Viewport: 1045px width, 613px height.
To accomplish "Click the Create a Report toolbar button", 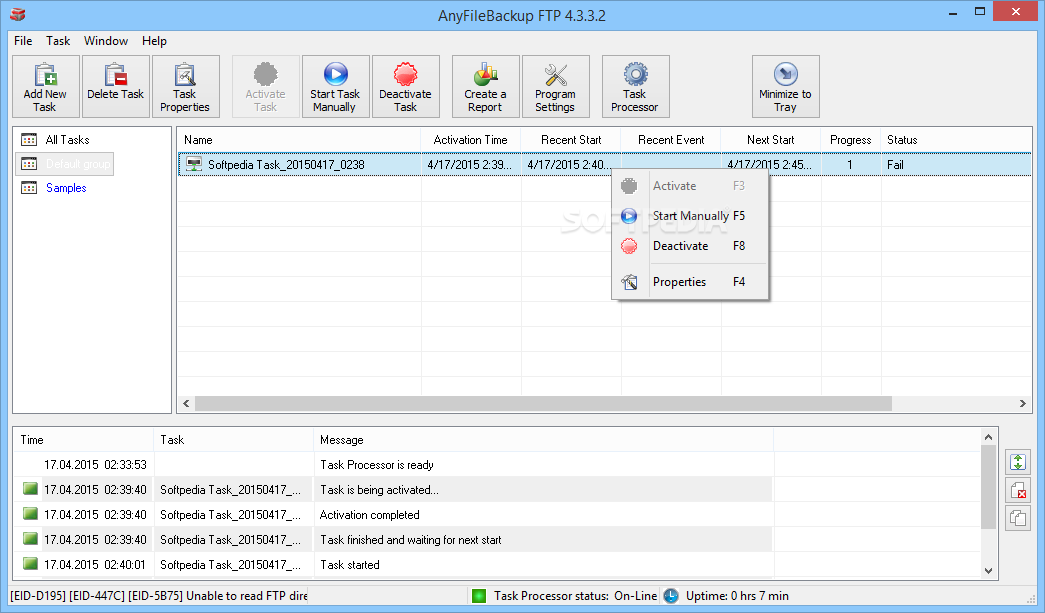I will tap(485, 87).
